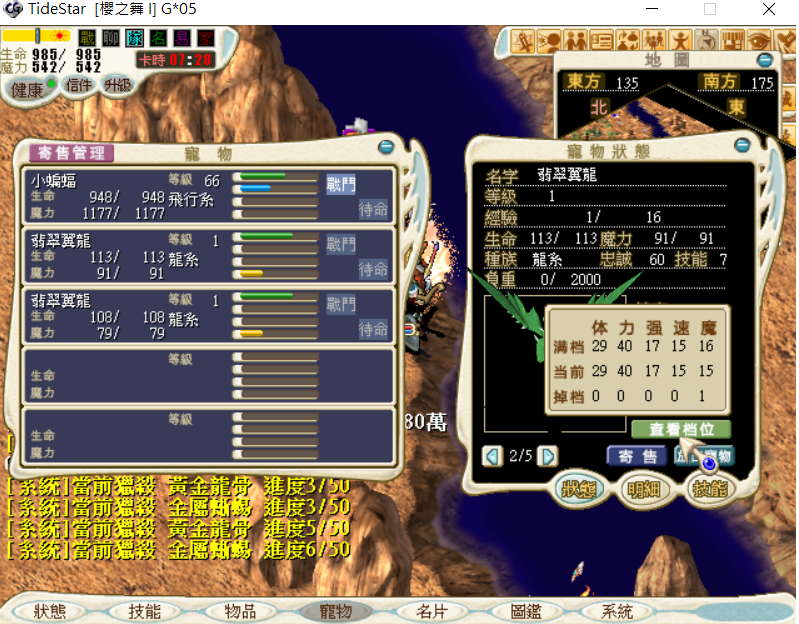Screen dimensions: 799x624
Task: Minimize the 地圖 map panel
Action: pyautogui.click(x=764, y=60)
